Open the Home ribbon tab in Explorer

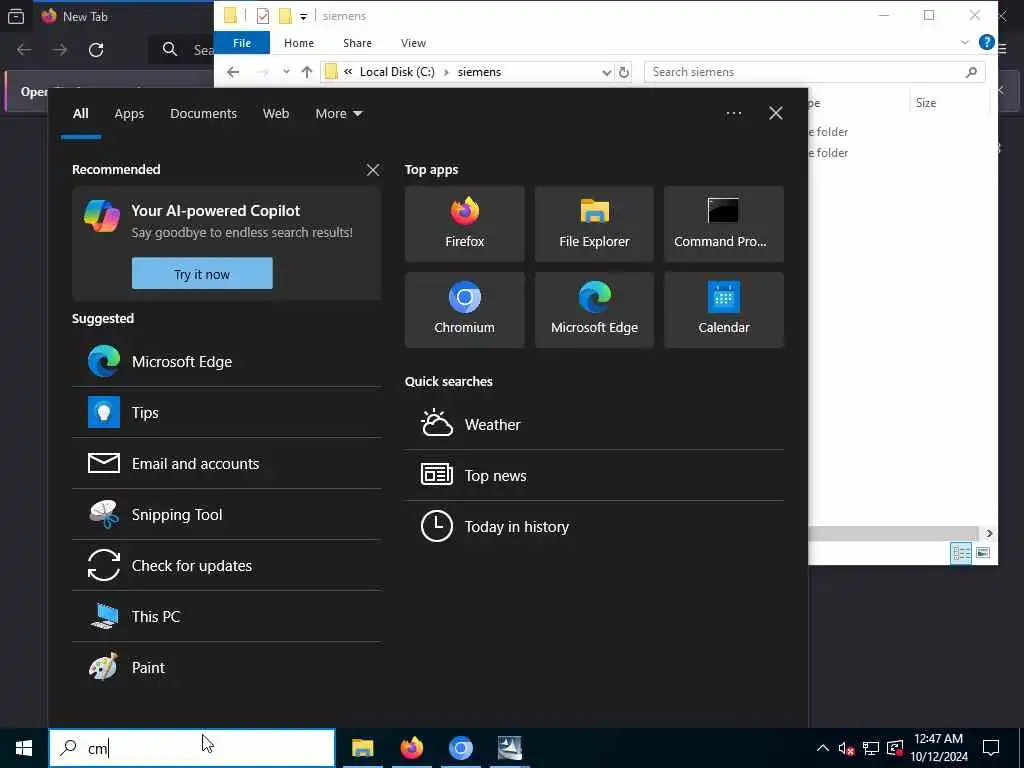coord(298,43)
